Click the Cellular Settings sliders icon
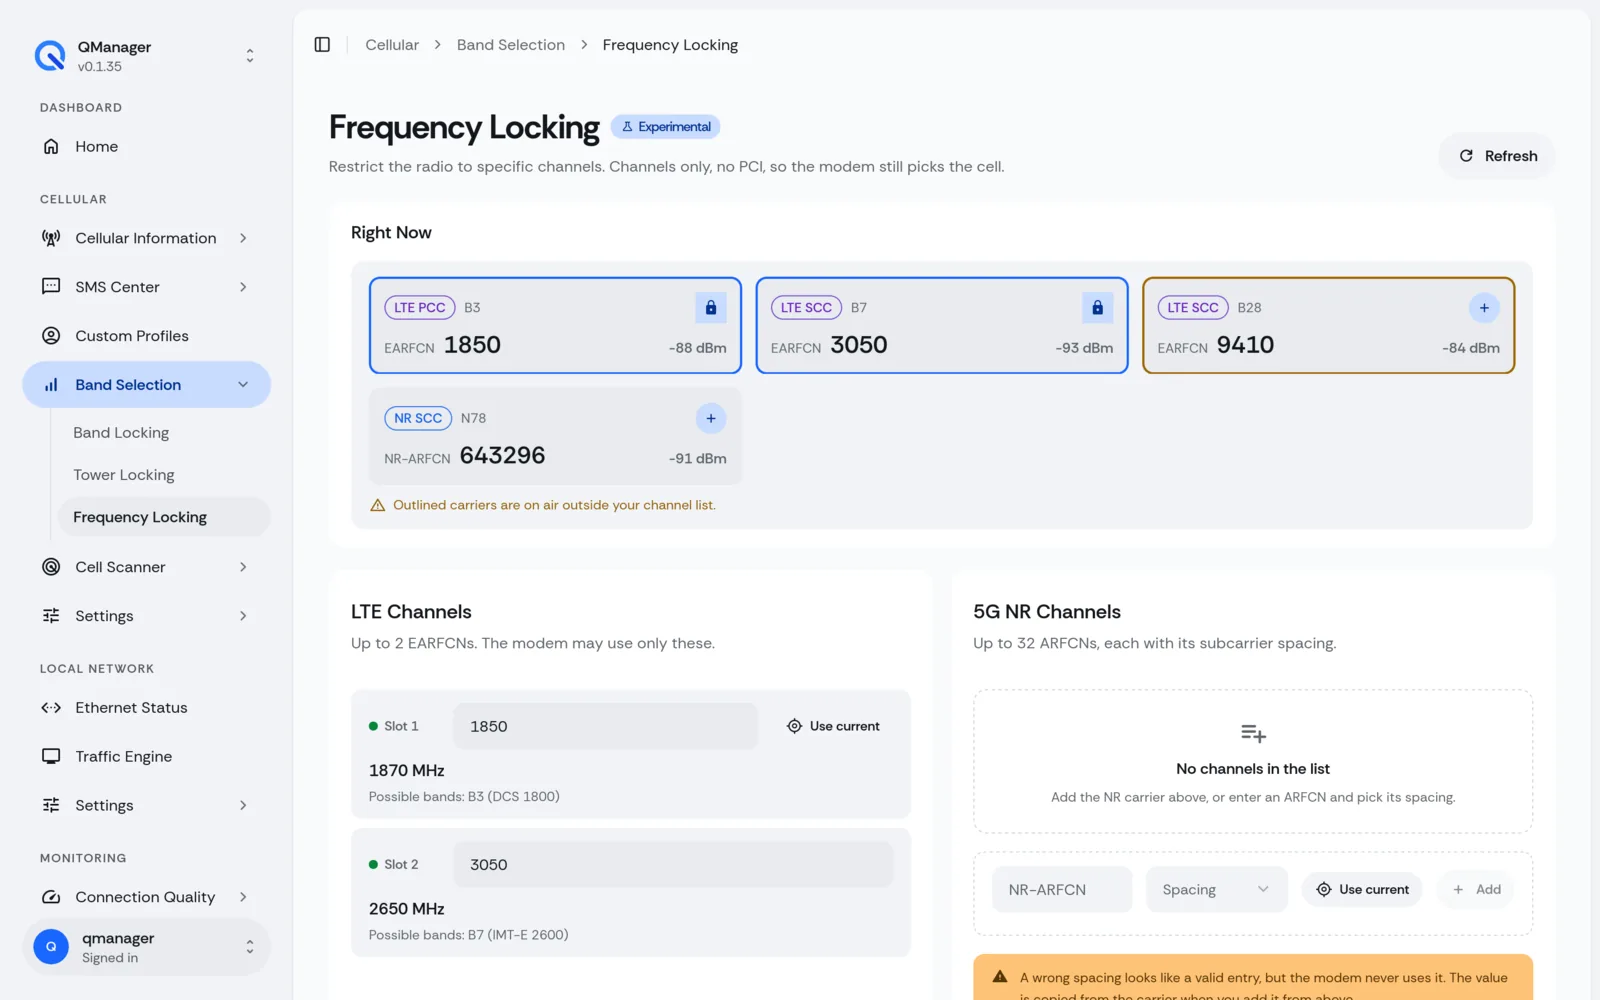 pos(51,616)
